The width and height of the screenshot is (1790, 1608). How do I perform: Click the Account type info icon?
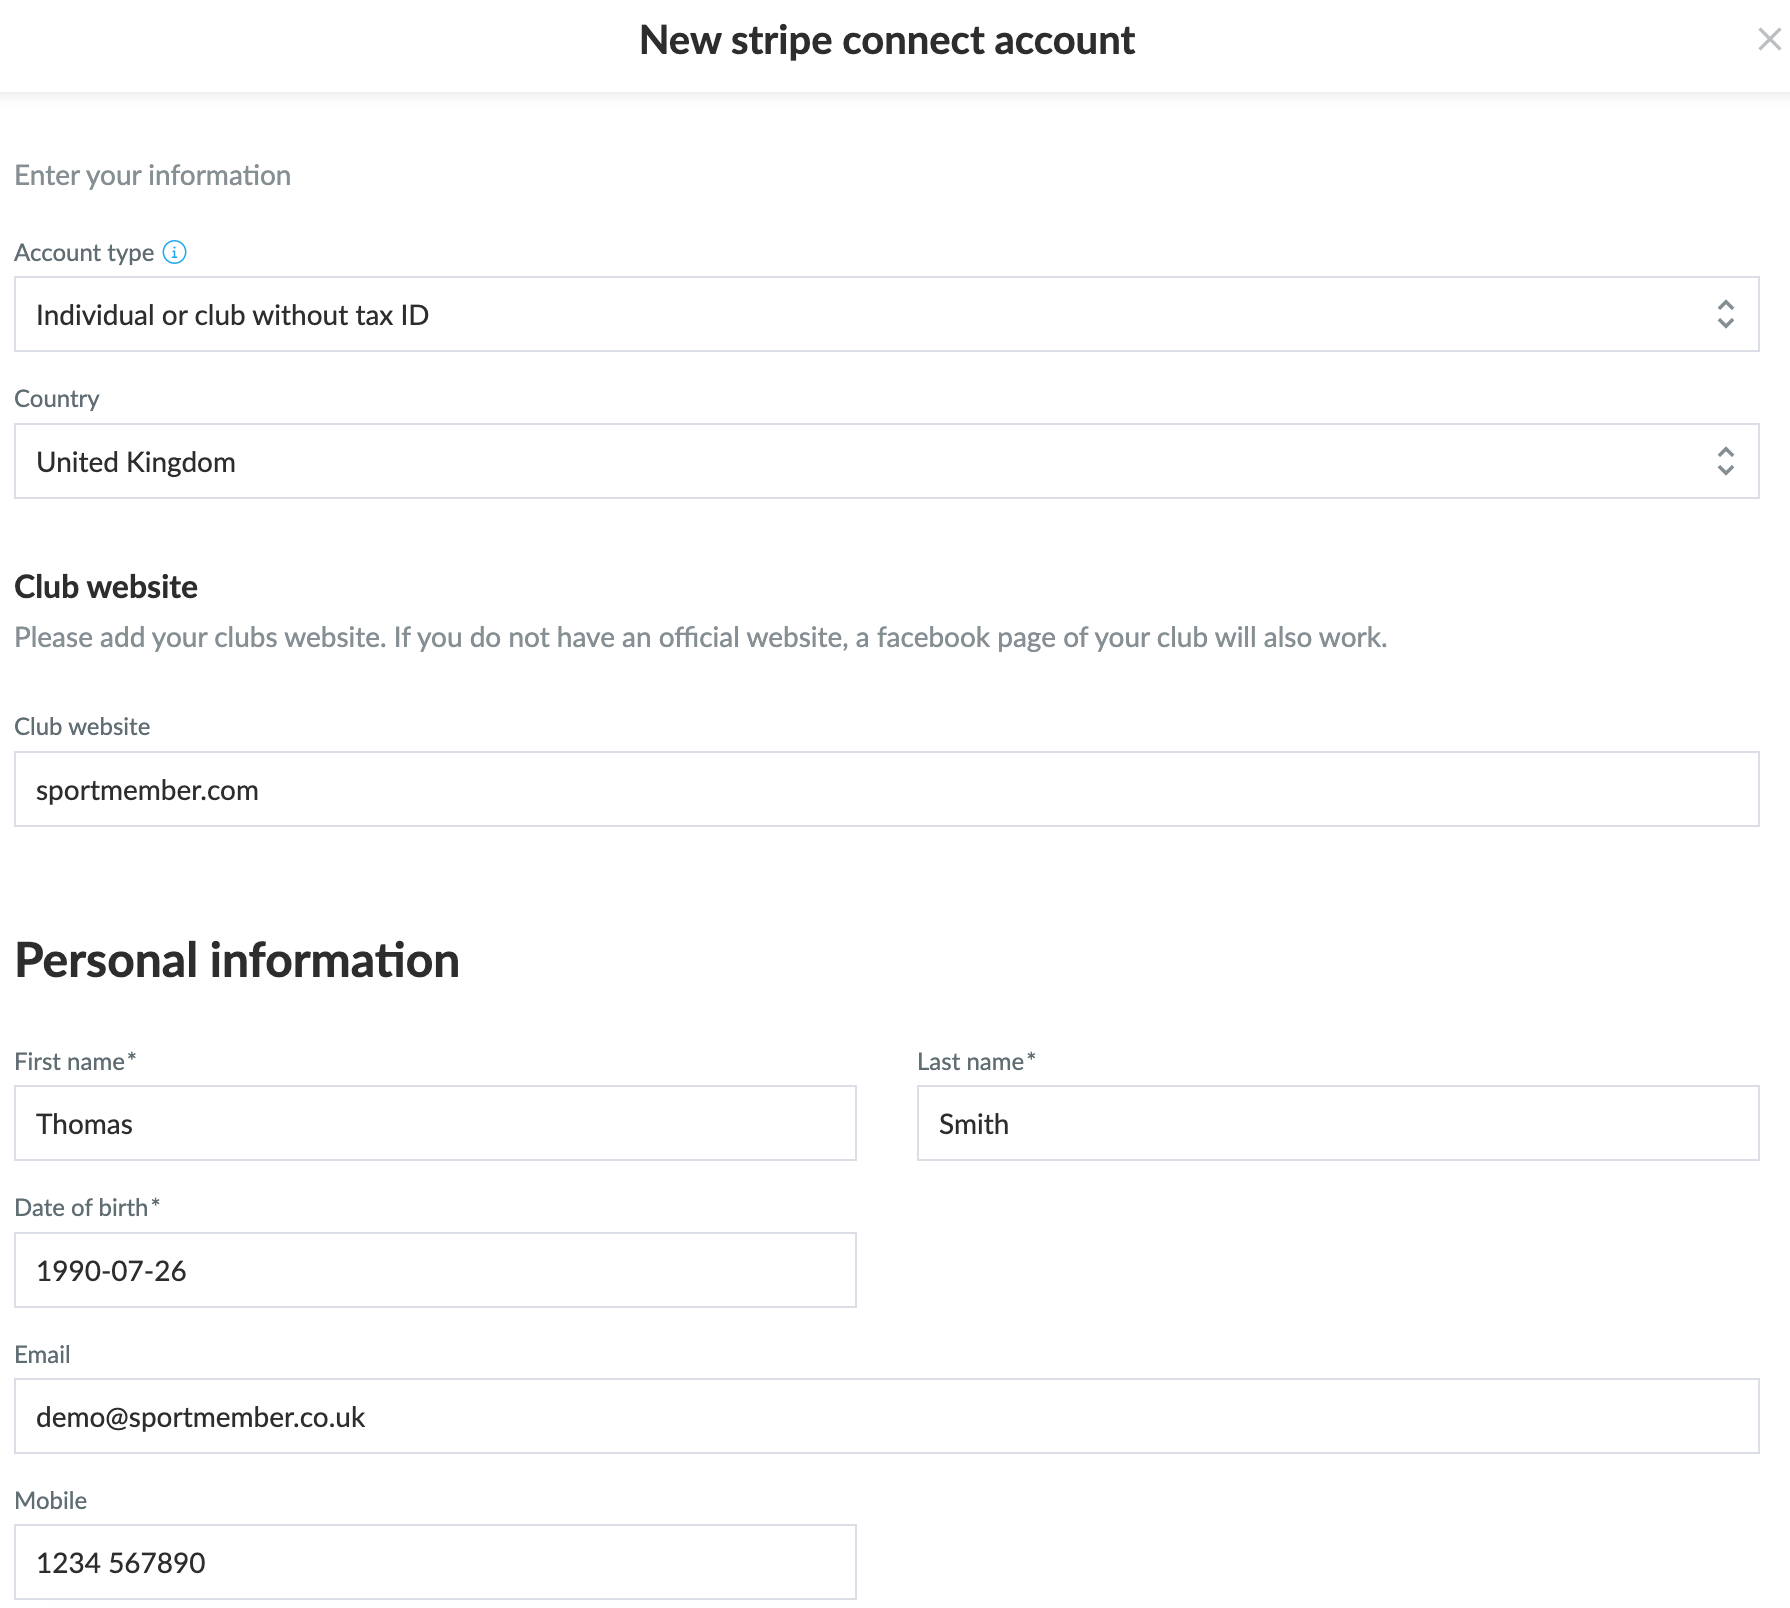pyautogui.click(x=174, y=252)
